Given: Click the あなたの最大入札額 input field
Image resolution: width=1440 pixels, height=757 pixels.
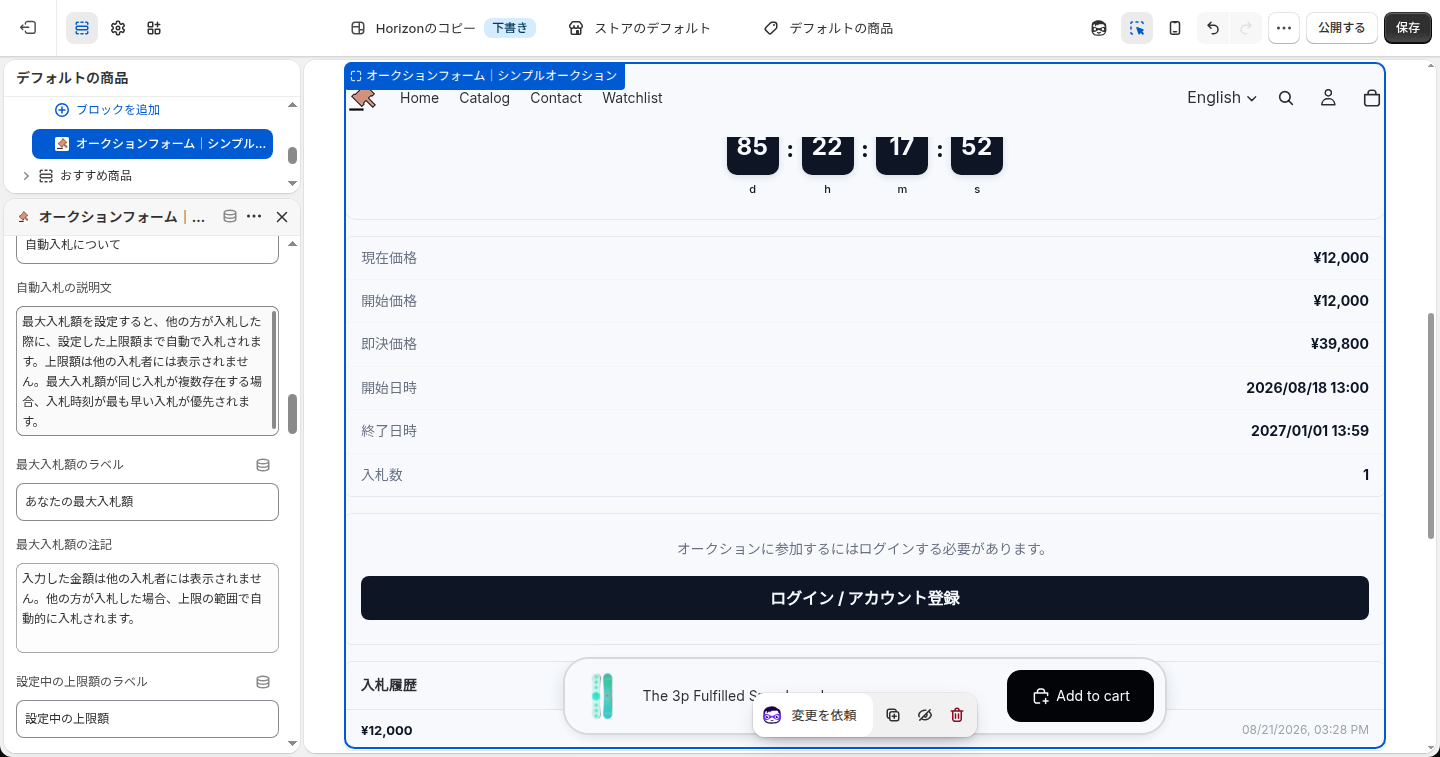Looking at the screenshot, I should click(x=147, y=502).
